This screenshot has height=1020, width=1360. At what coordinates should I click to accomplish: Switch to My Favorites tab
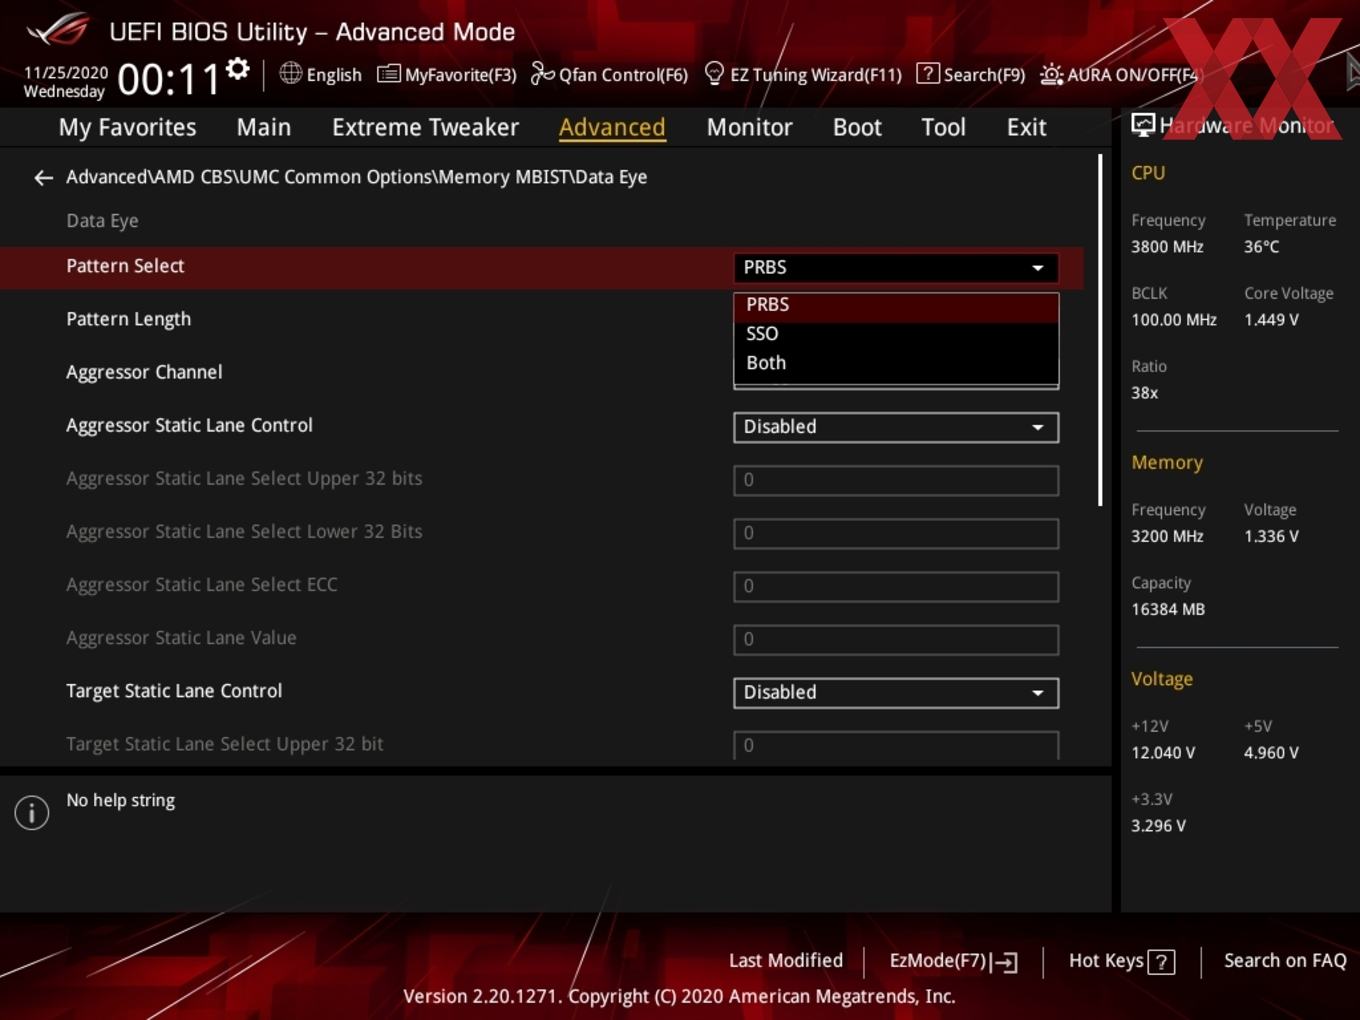click(127, 128)
